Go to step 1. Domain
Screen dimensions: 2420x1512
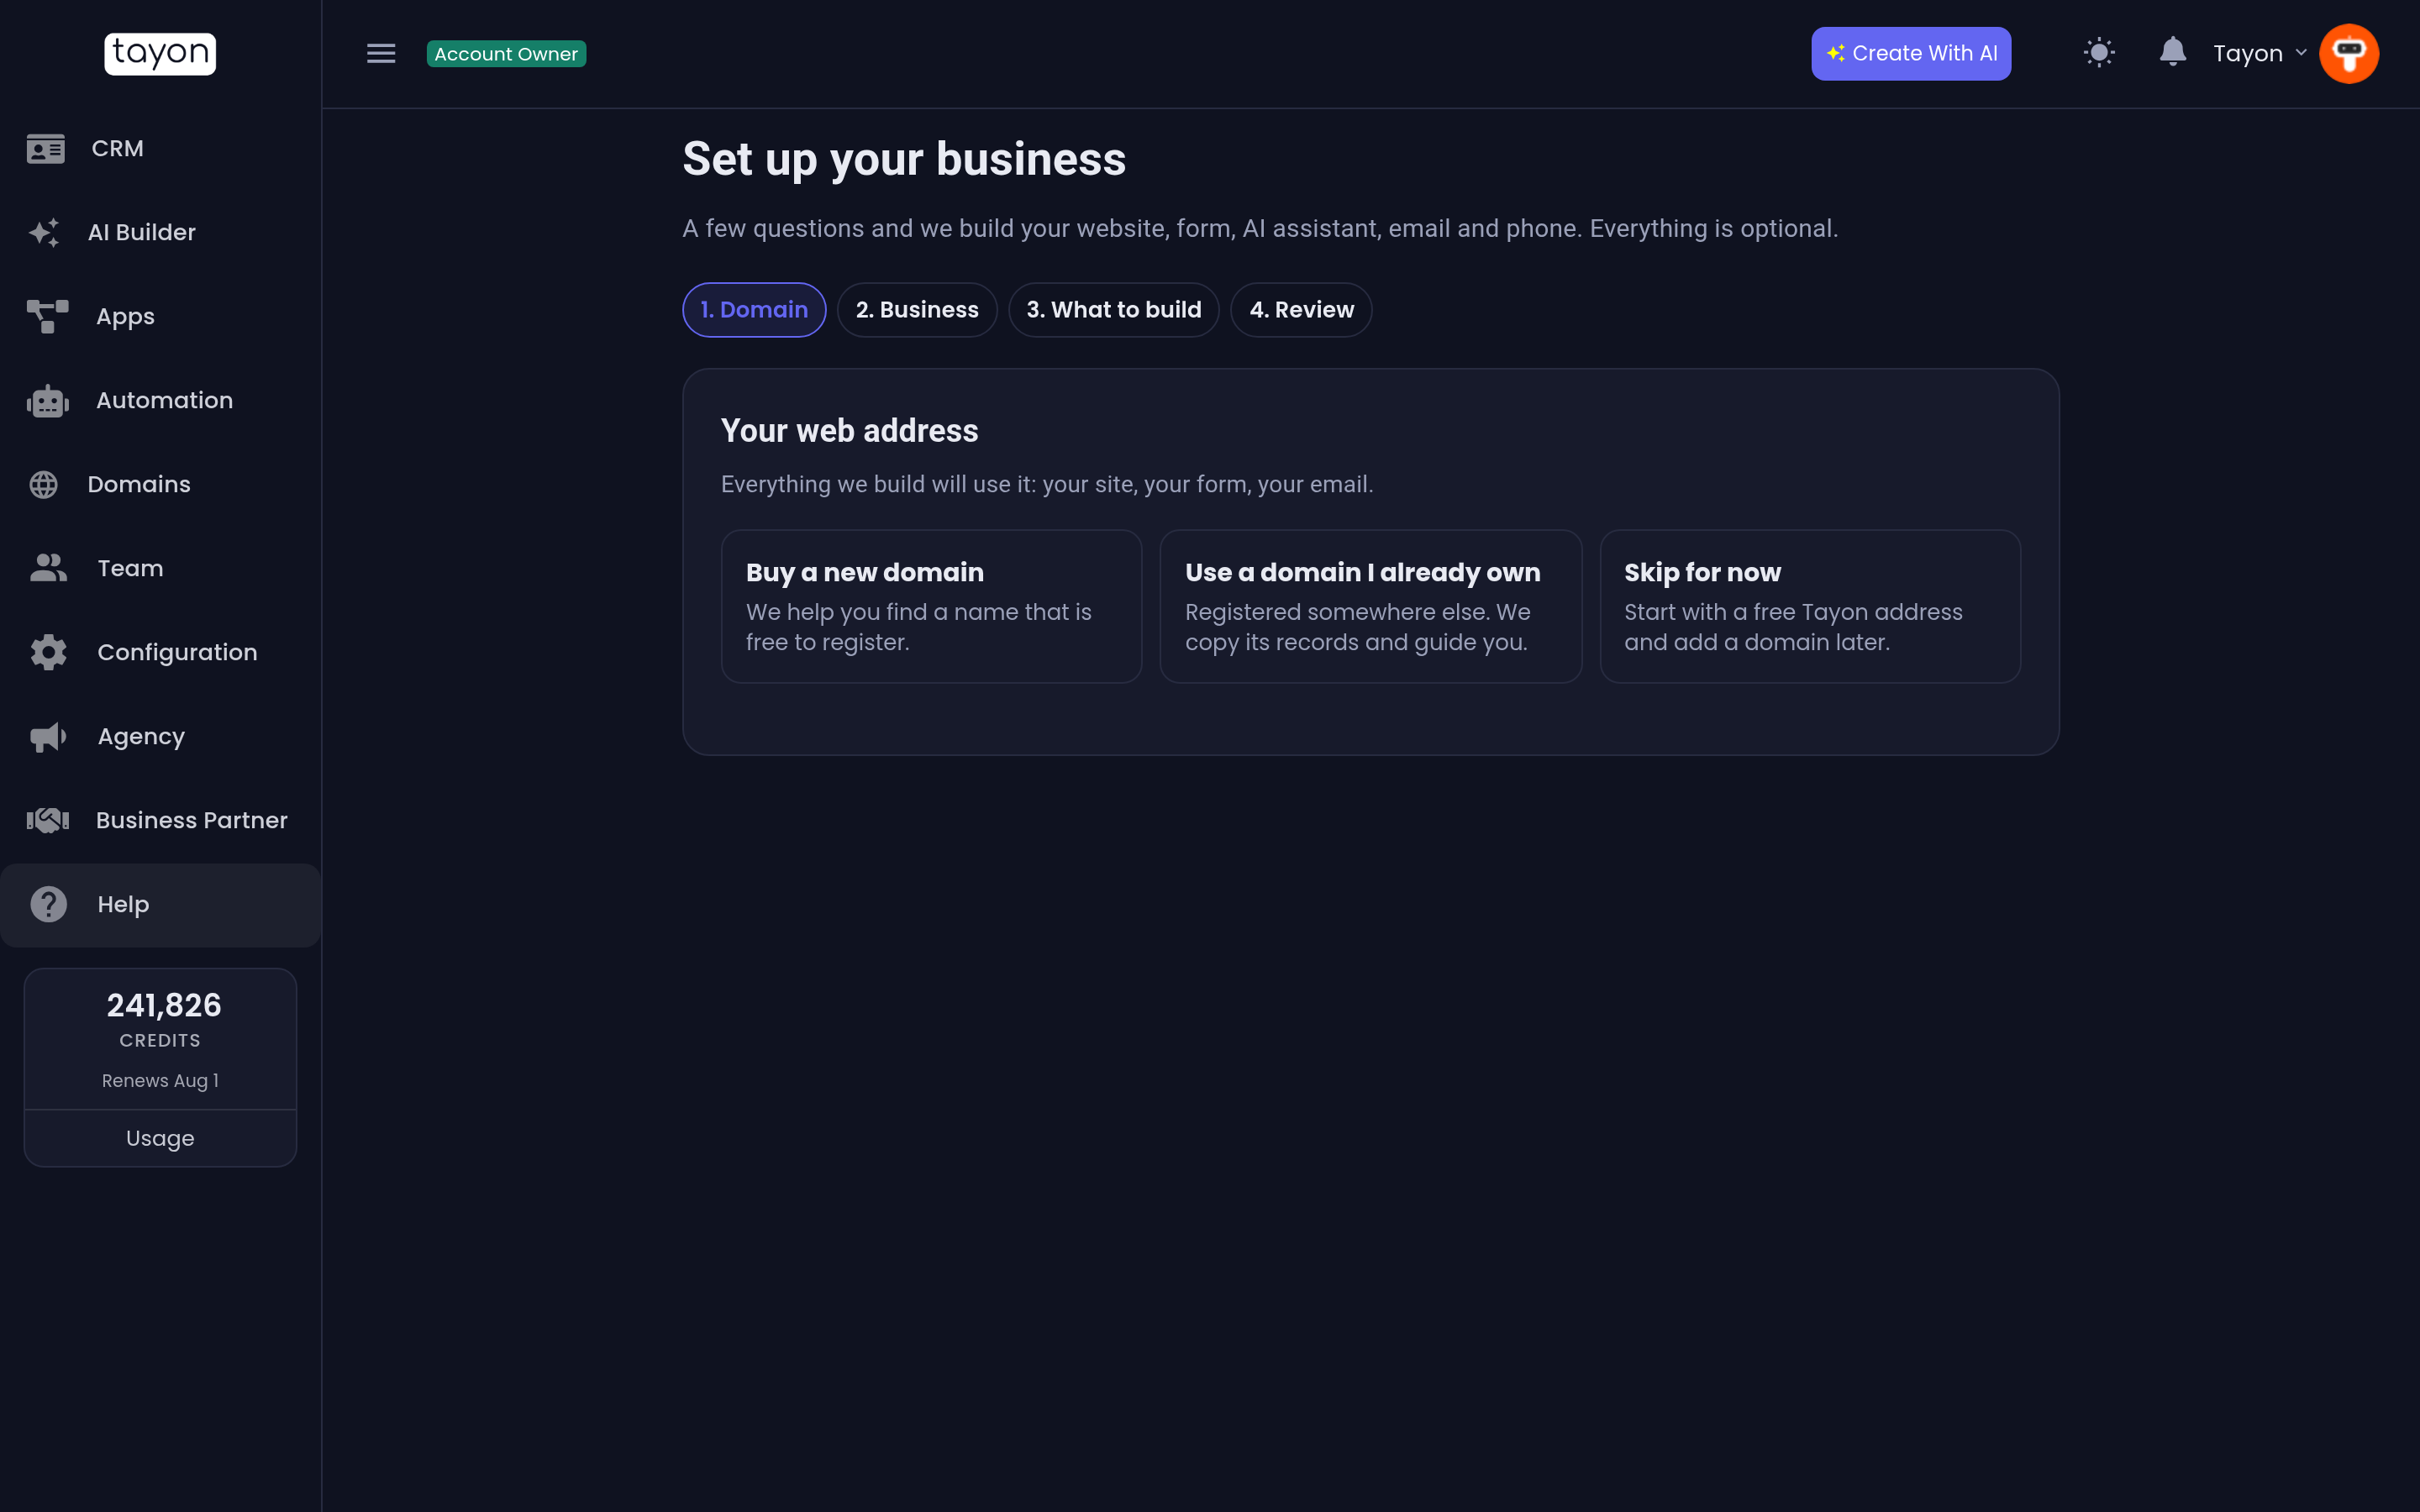click(x=754, y=310)
